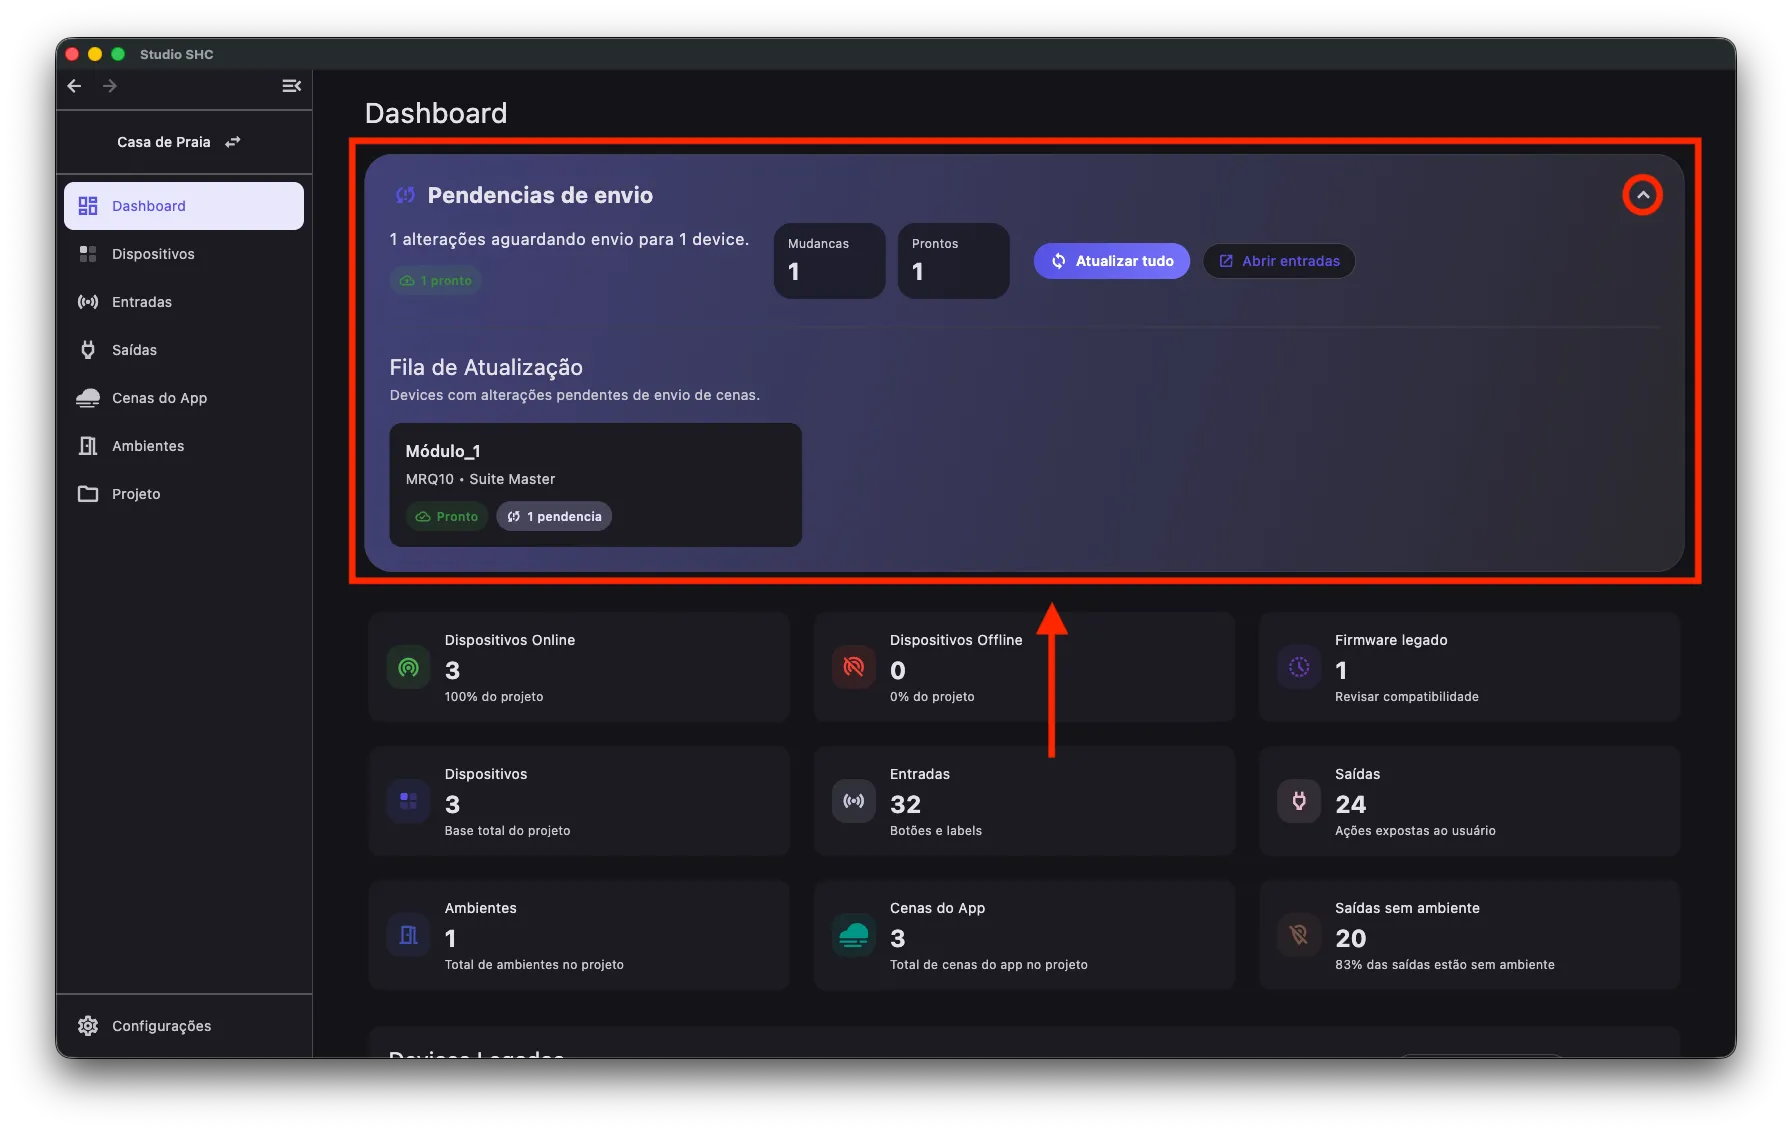The height and width of the screenshot is (1132, 1792).
Task: Open Projeto in the sidebar
Action: click(184, 494)
